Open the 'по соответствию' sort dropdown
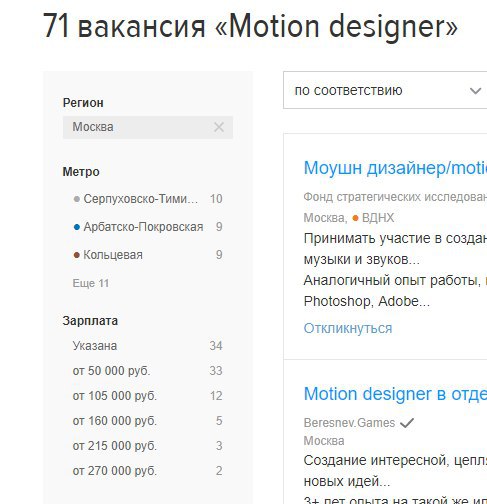 pyautogui.click(x=385, y=90)
